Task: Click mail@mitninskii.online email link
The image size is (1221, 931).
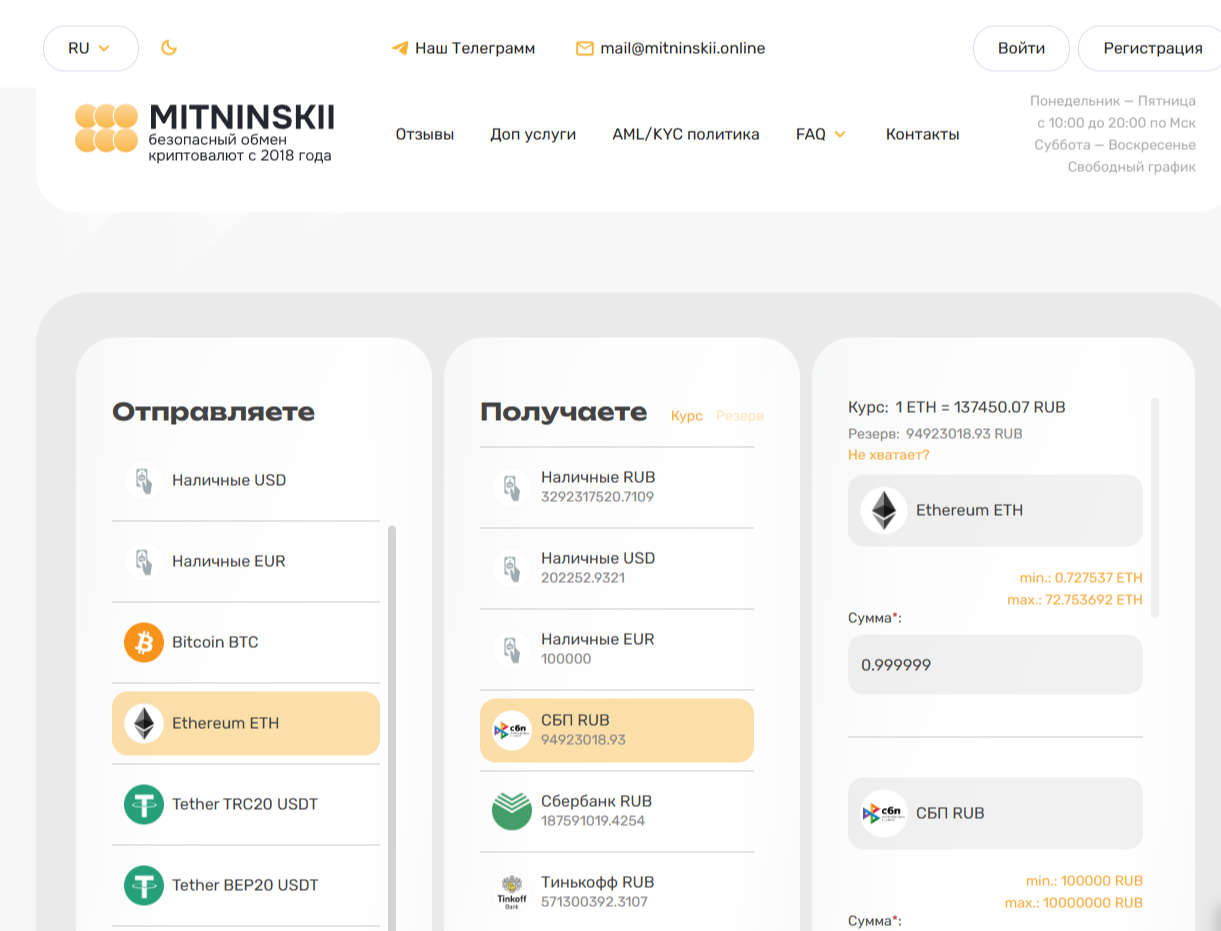Action: tap(683, 48)
